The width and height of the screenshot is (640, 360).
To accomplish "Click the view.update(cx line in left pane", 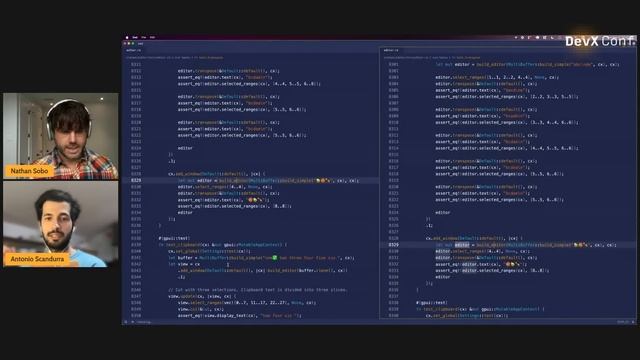I will click(202, 296).
